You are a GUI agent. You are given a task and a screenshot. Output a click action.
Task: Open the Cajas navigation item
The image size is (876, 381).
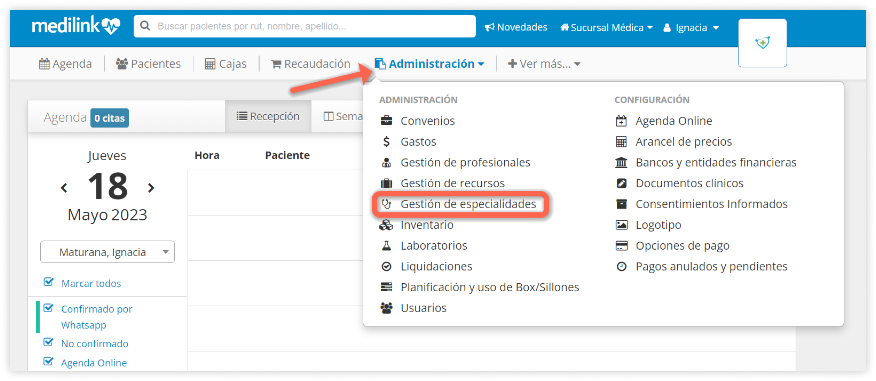pyautogui.click(x=225, y=64)
